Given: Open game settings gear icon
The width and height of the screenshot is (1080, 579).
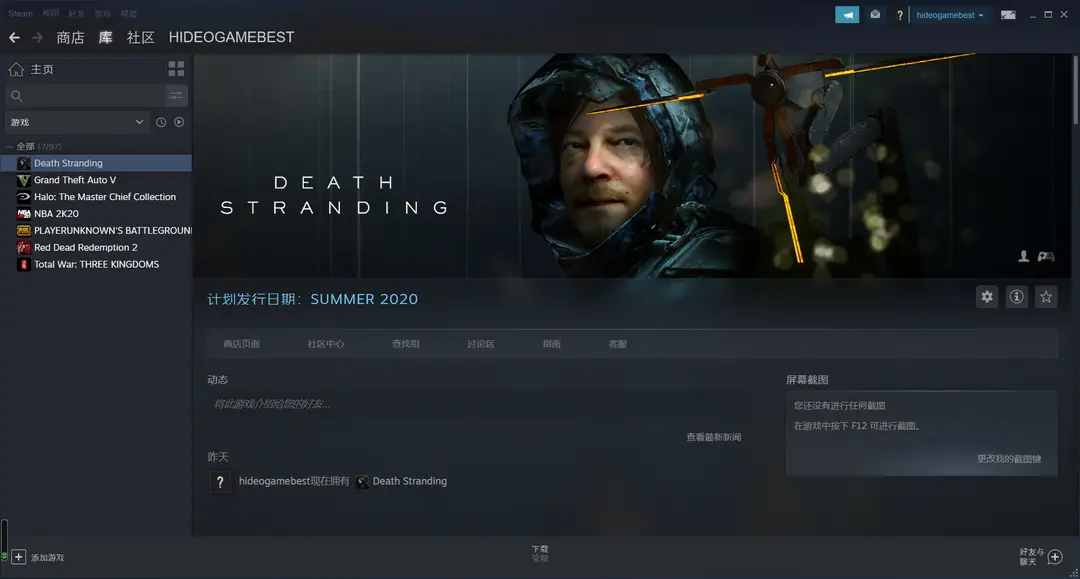Looking at the screenshot, I should click(987, 297).
